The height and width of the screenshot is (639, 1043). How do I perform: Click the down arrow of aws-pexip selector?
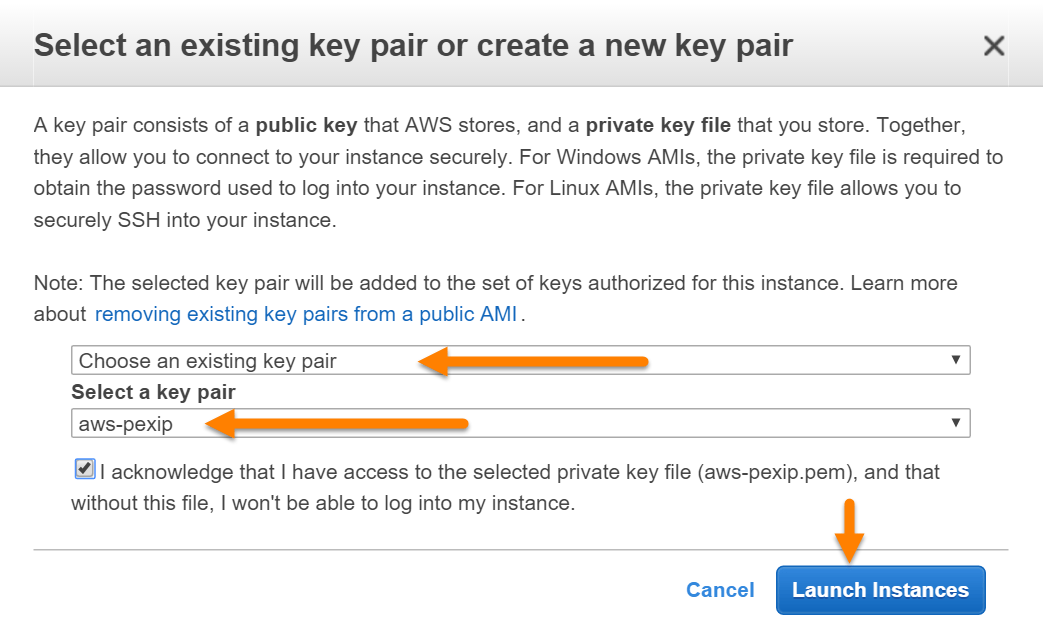(956, 424)
